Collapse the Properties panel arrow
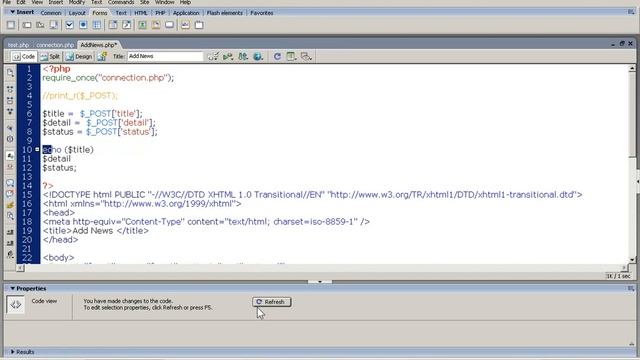This screenshot has height=360, width=640. pyautogui.click(x=13, y=289)
